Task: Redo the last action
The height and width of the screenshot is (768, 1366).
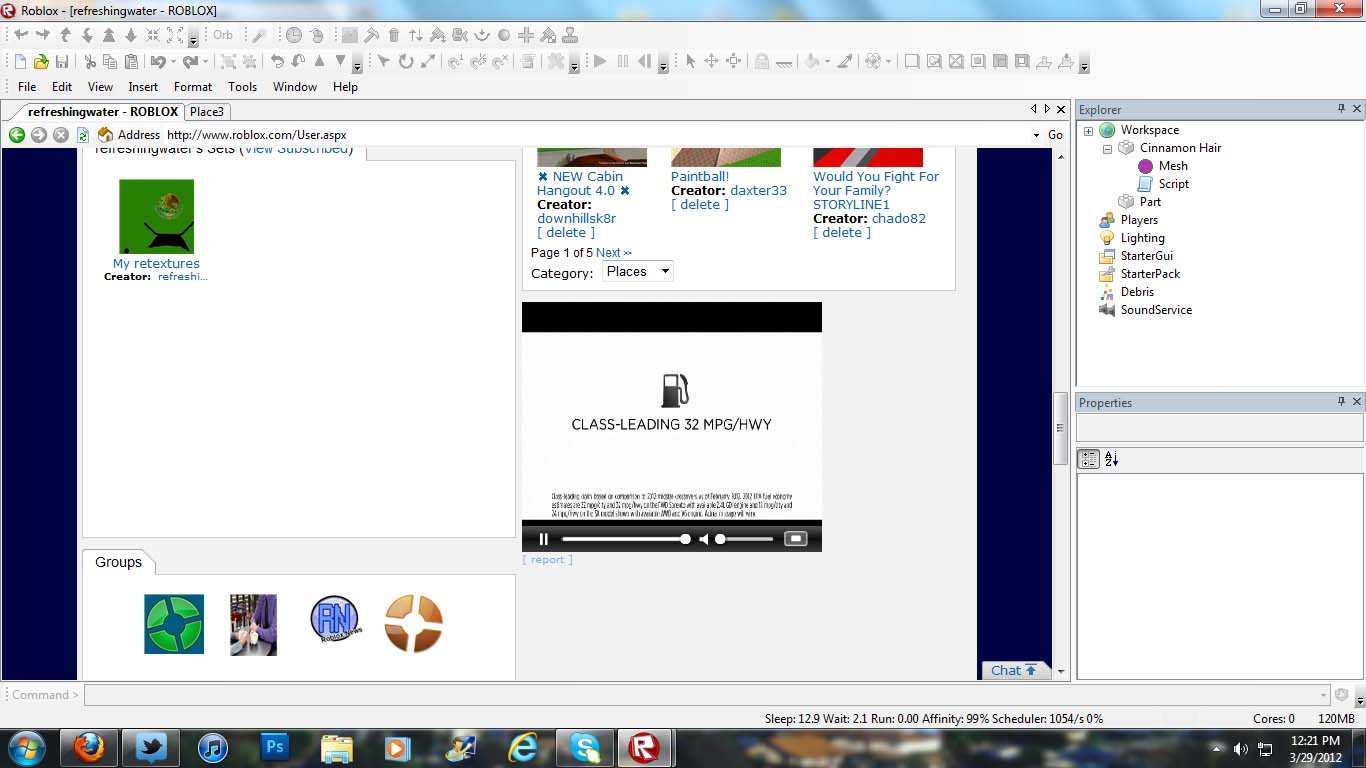Action: [x=190, y=62]
